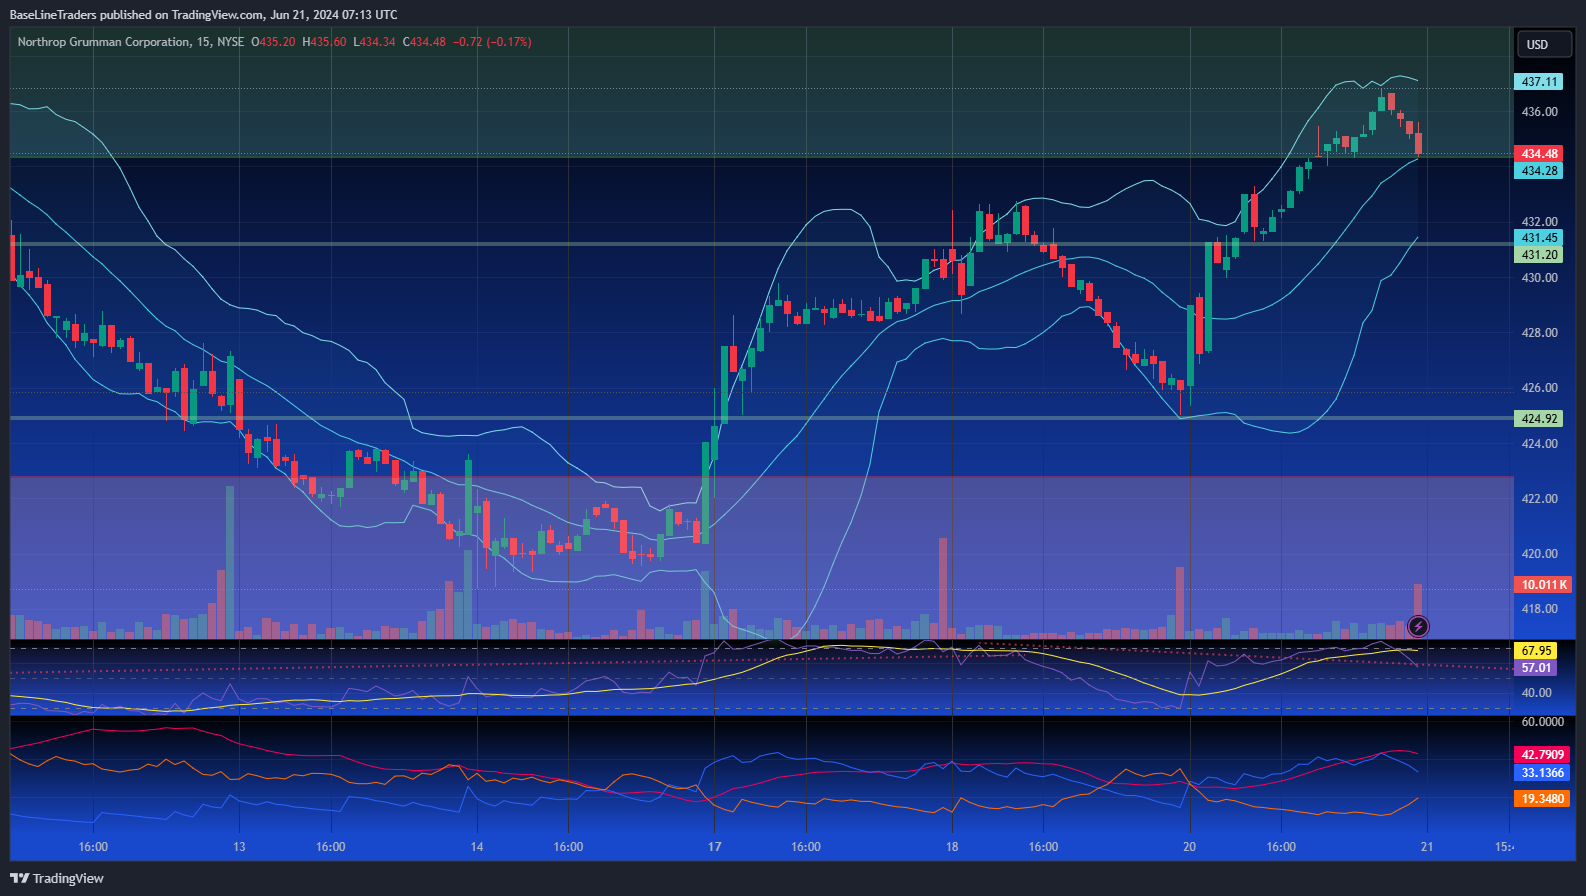
Task: Click date 14 on the time axis
Action: click(477, 847)
